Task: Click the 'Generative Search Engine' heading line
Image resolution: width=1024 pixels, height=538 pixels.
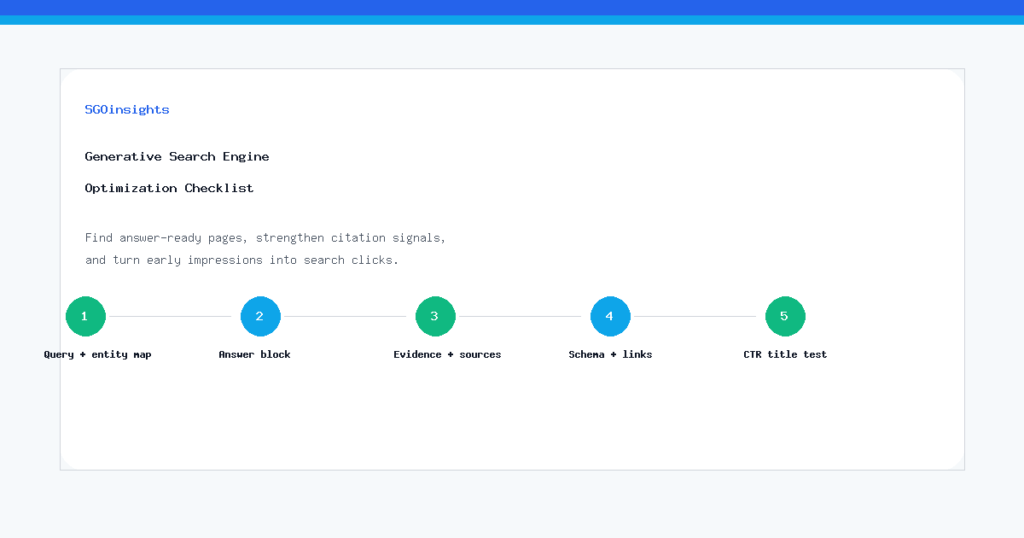Action: pos(177,157)
